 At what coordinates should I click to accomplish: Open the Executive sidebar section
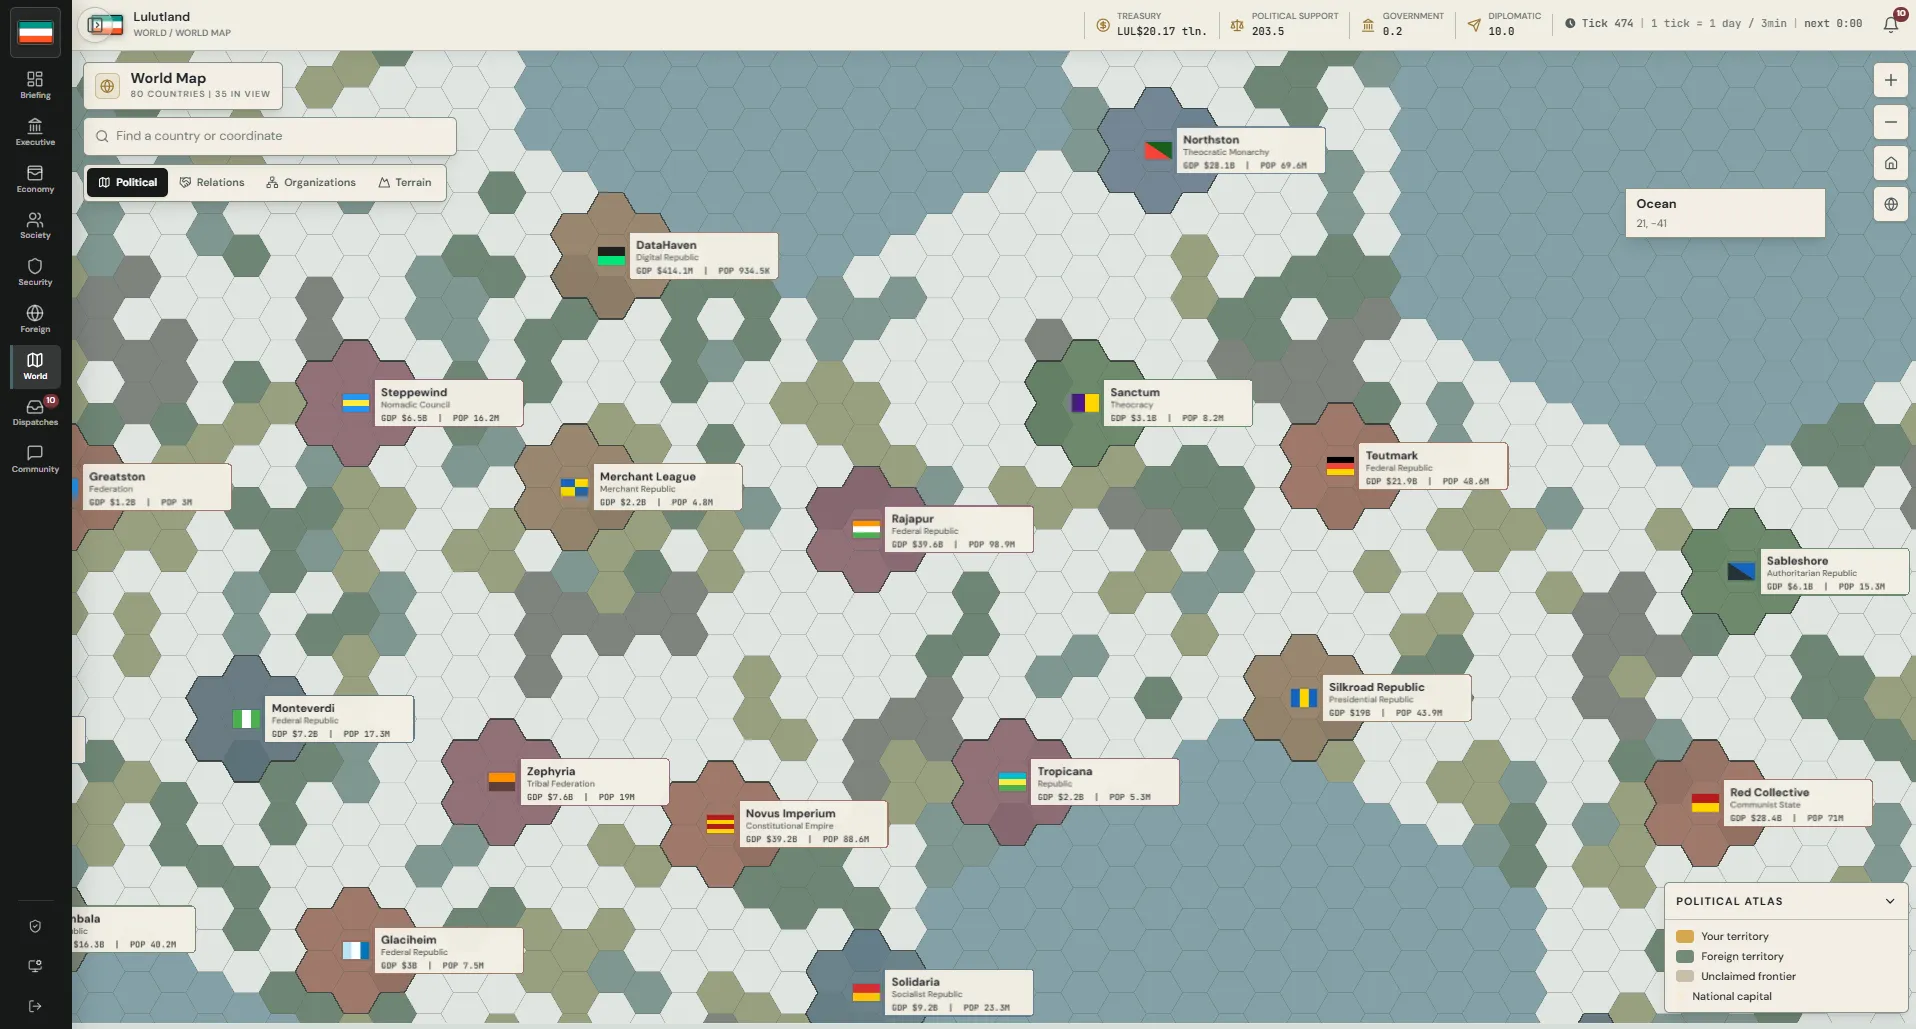(x=35, y=132)
